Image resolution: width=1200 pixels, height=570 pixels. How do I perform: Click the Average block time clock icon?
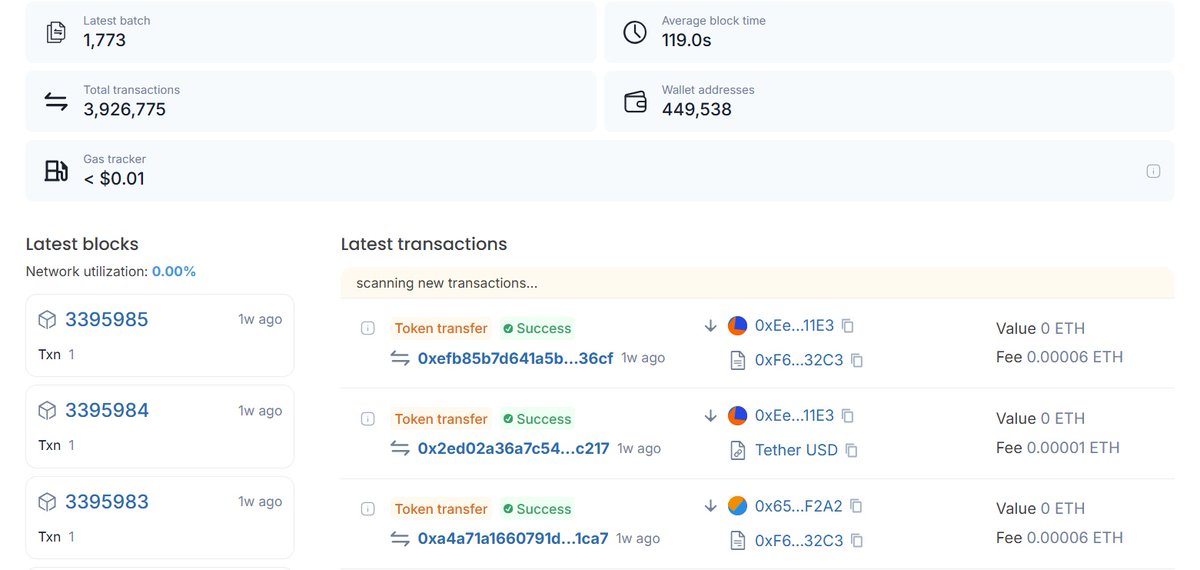(635, 32)
